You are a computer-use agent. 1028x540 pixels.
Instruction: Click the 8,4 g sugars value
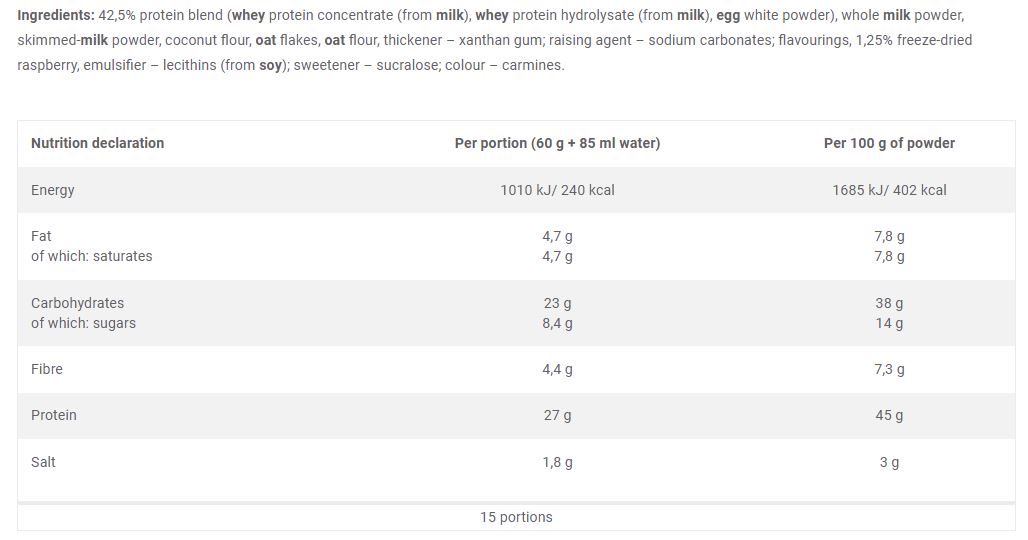tap(557, 323)
